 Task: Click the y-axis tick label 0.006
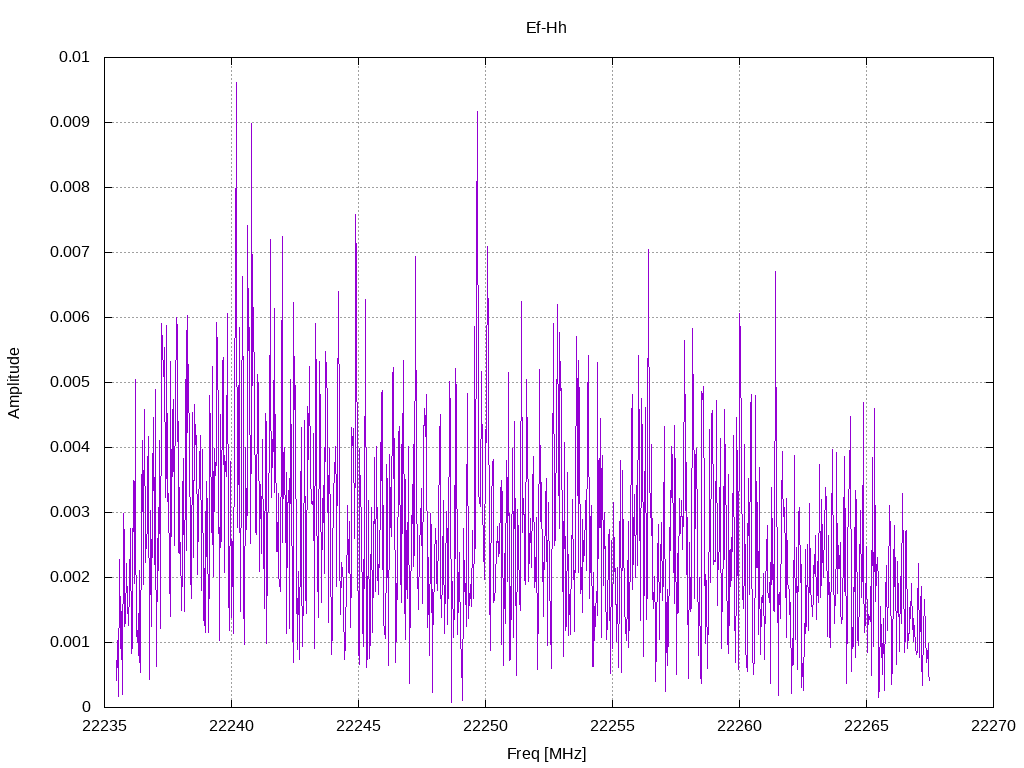[70, 317]
